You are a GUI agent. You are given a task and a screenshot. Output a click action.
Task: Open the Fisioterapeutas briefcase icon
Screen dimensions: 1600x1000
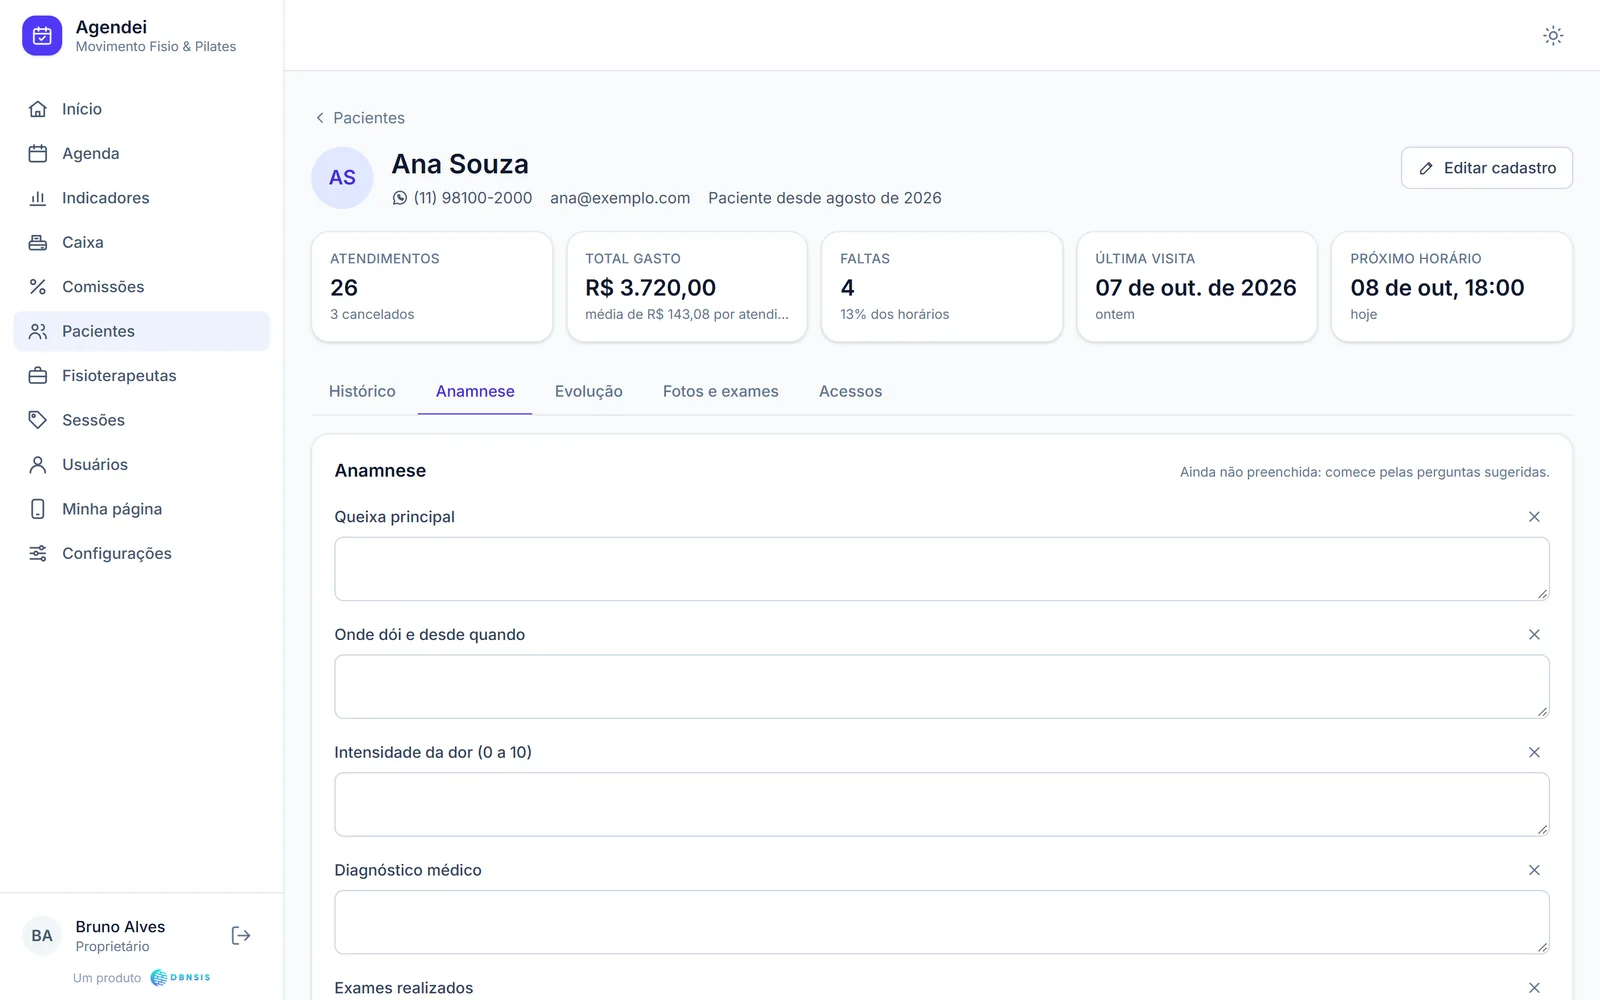[38, 376]
